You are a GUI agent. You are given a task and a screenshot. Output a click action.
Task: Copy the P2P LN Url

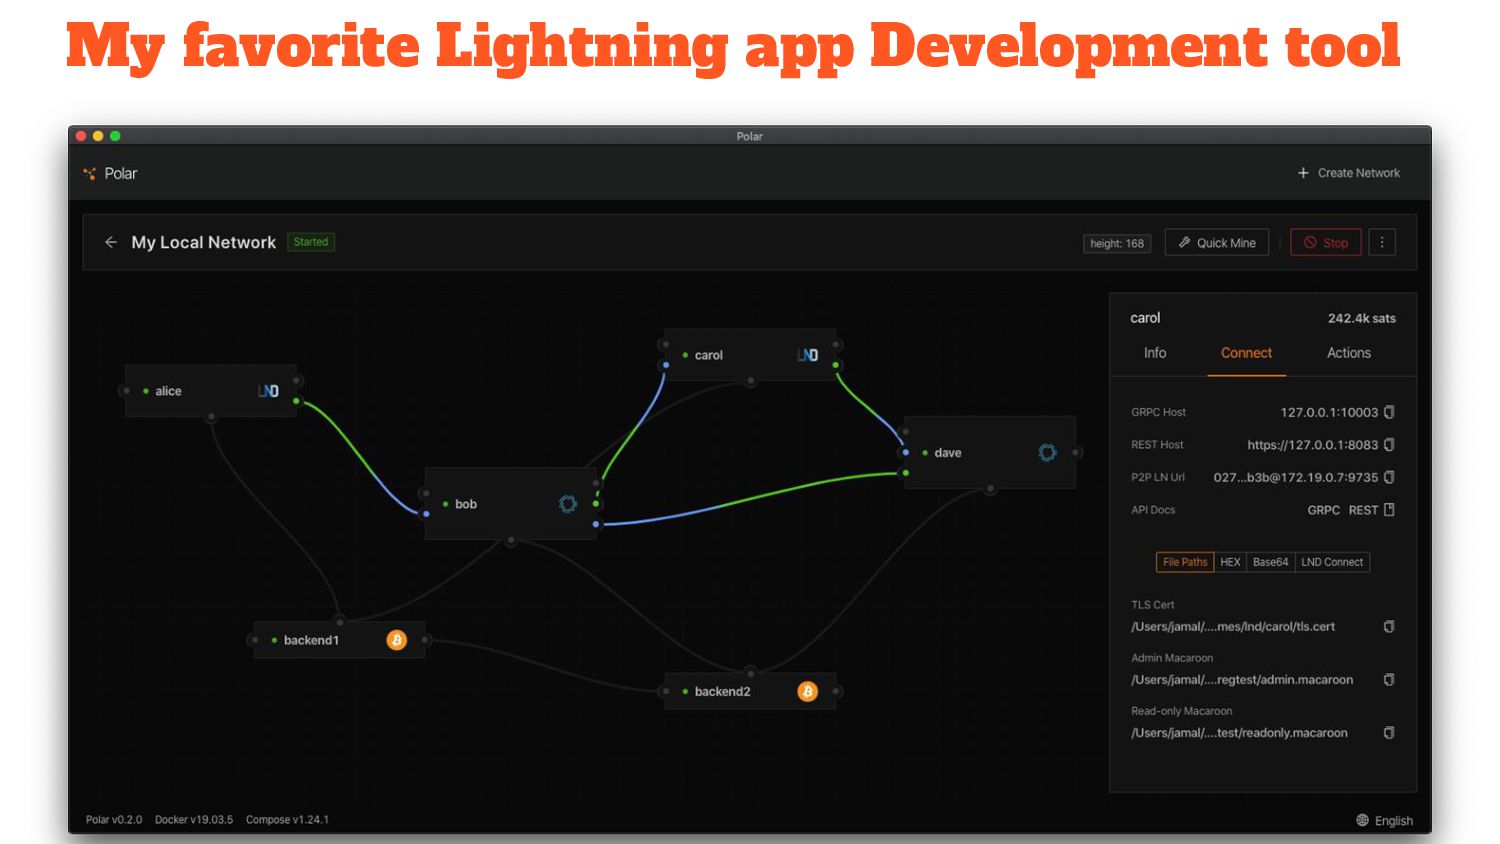point(1389,478)
